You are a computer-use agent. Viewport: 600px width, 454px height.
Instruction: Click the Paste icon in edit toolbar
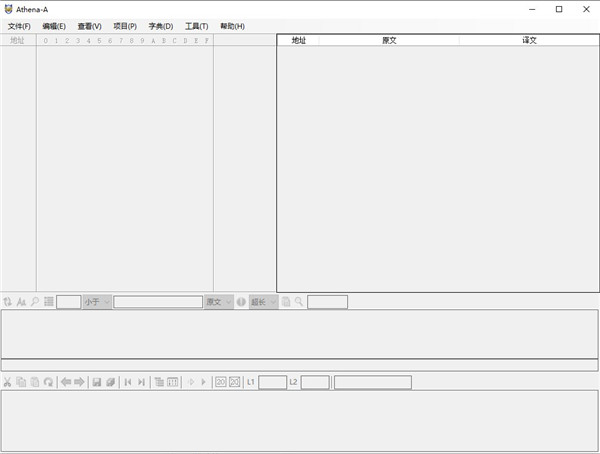[x=35, y=382]
